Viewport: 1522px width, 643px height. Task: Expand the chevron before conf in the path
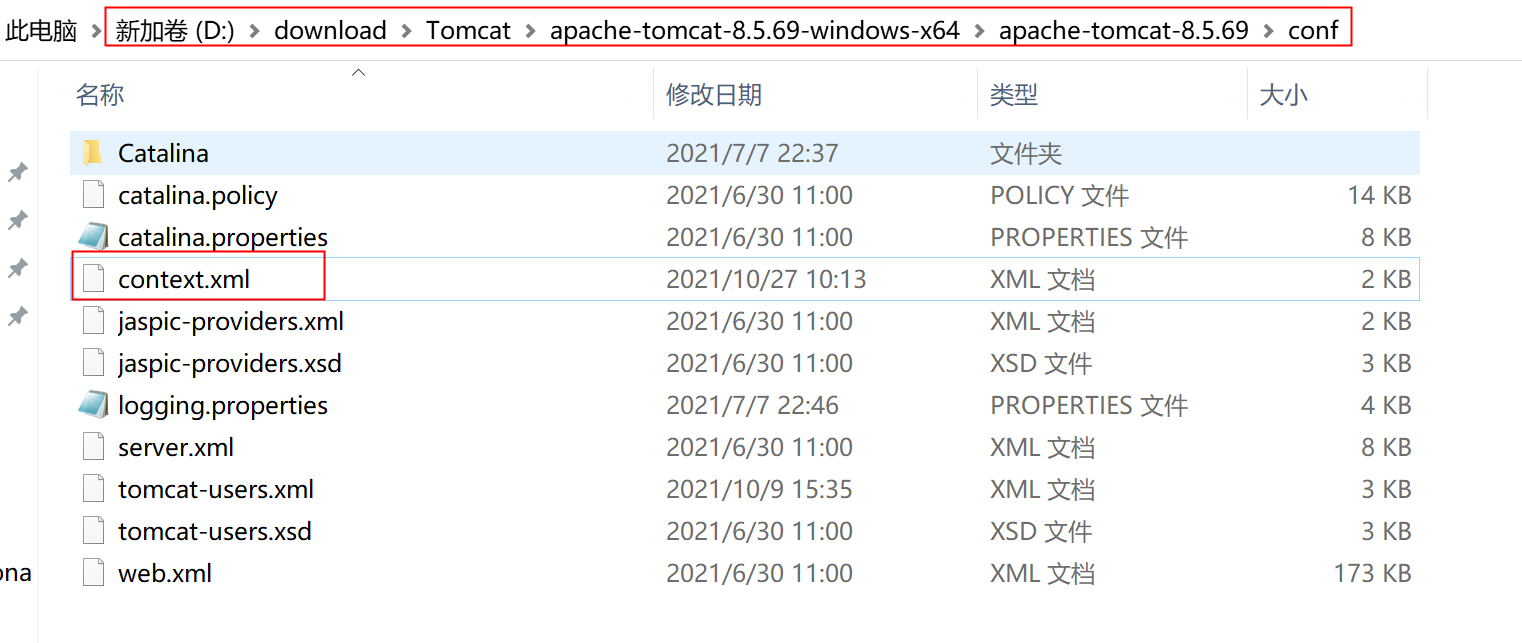(1268, 31)
